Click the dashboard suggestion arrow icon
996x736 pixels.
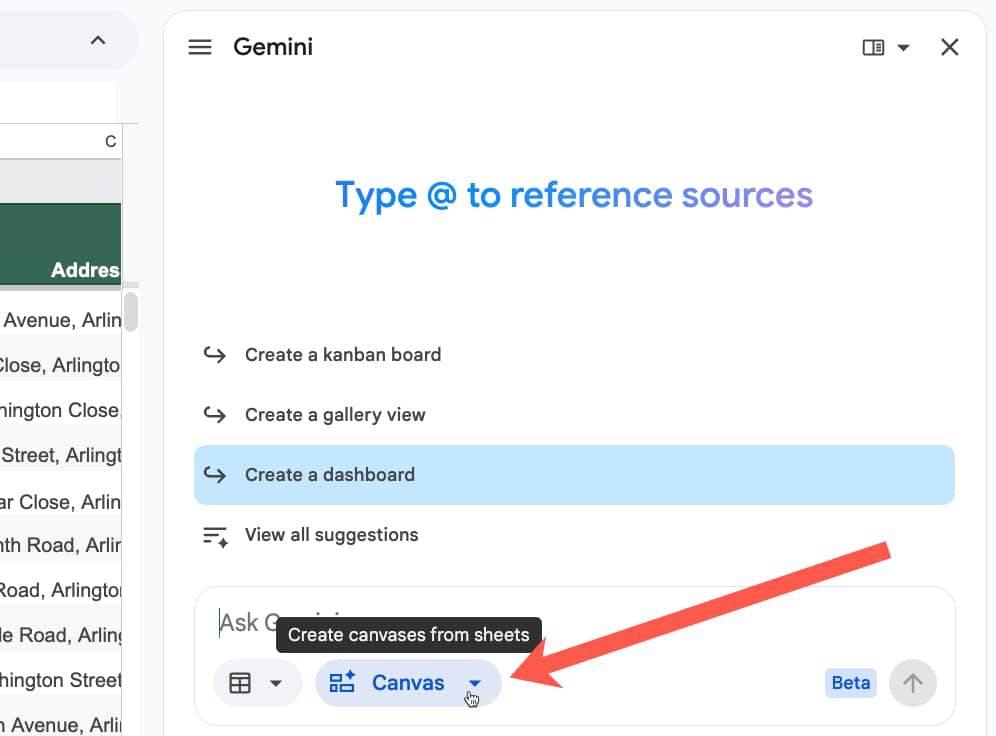pos(215,475)
